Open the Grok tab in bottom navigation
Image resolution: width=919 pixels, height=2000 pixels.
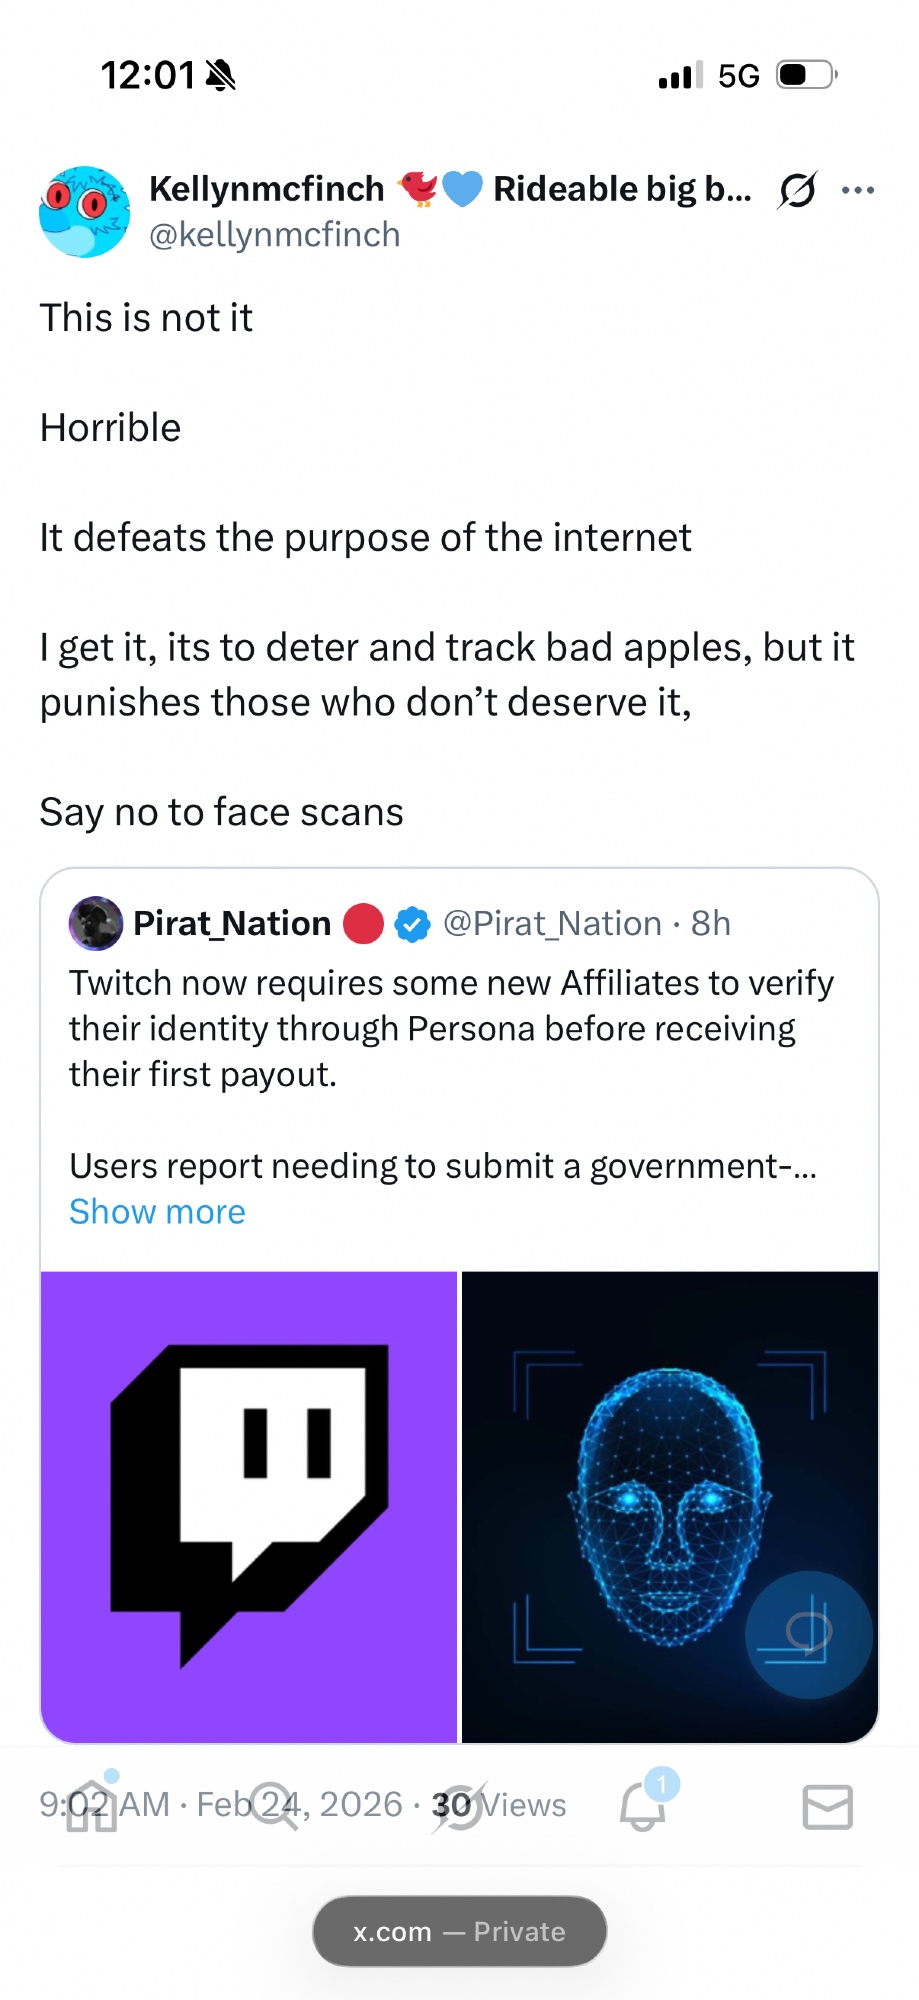pos(459,1808)
